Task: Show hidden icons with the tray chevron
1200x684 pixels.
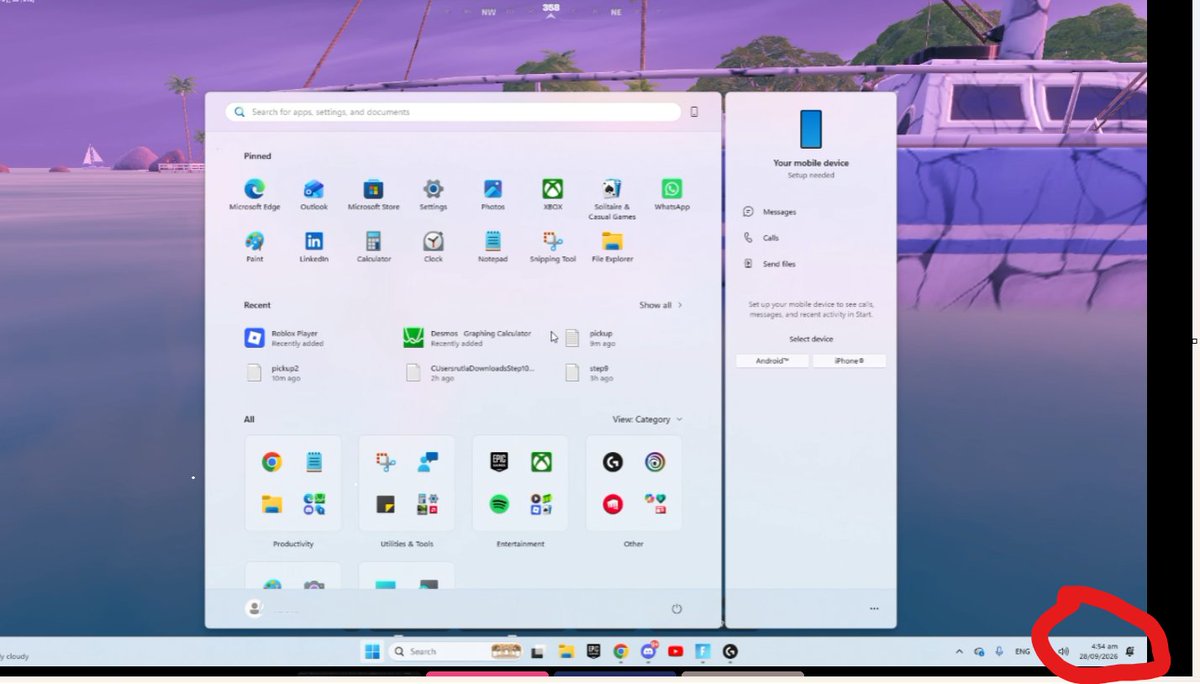Action: (959, 652)
